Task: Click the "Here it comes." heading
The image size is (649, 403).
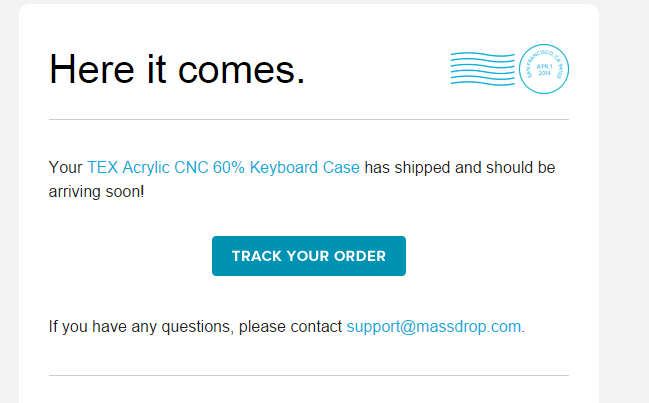Action: point(177,69)
